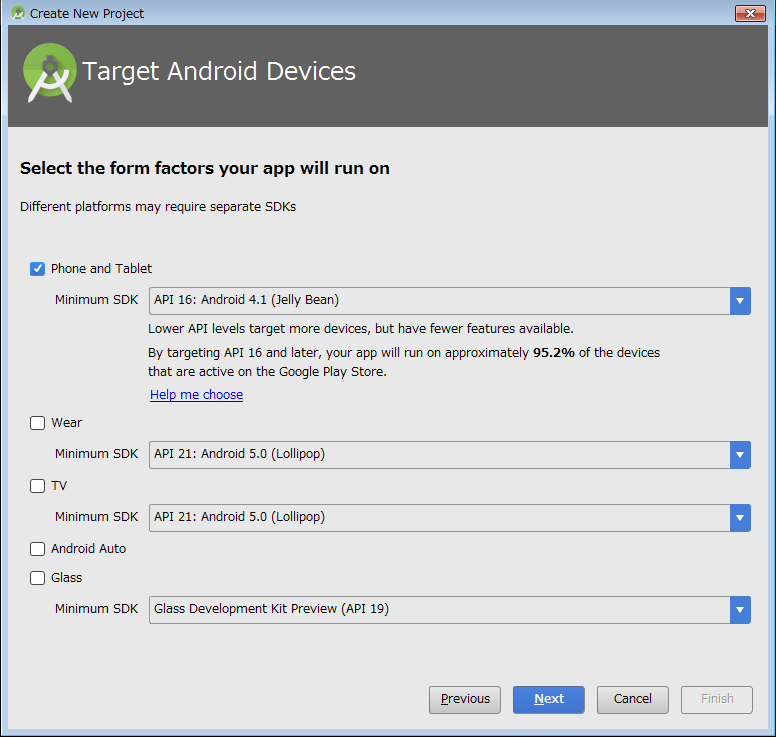Go back with the Previous button

pos(465,699)
